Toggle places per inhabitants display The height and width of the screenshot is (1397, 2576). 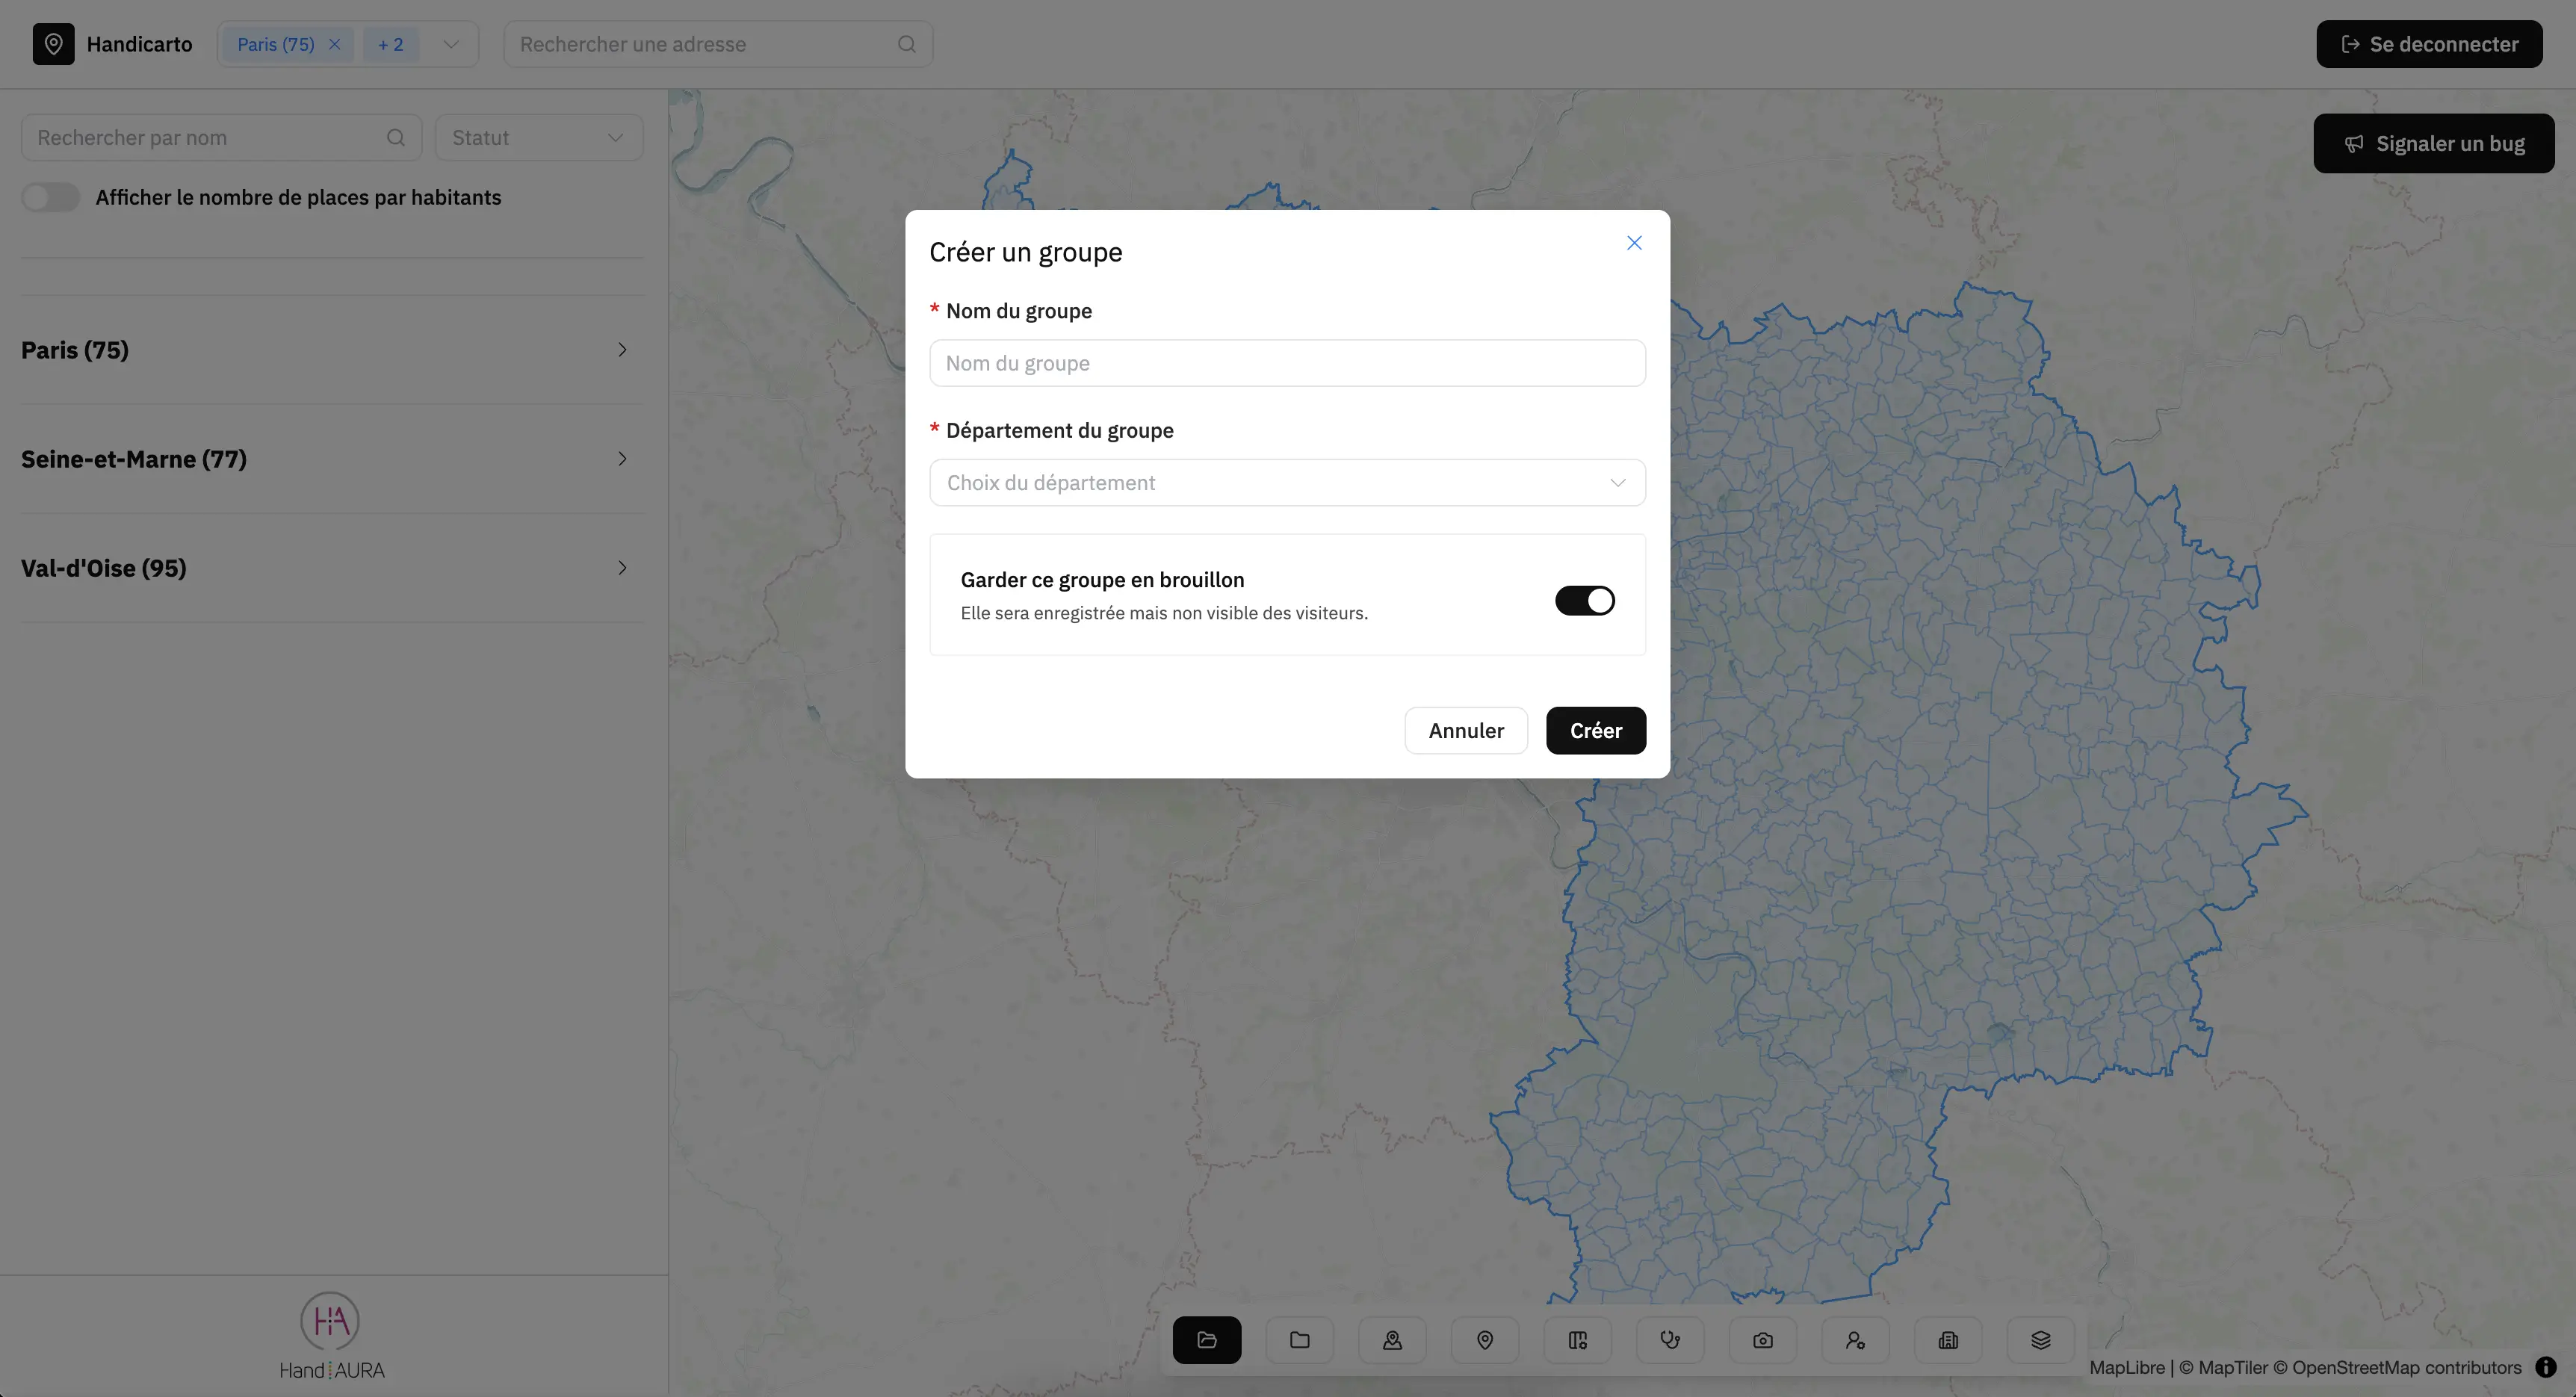[51, 197]
